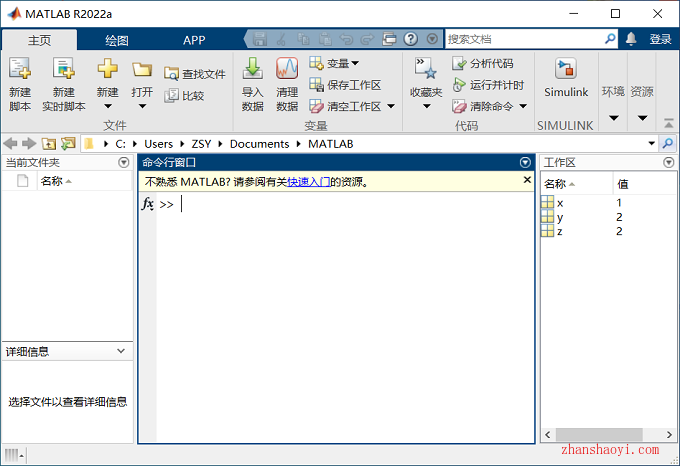Click Users in the path bar
Viewport: 680px width, 466px height.
(x=158, y=144)
